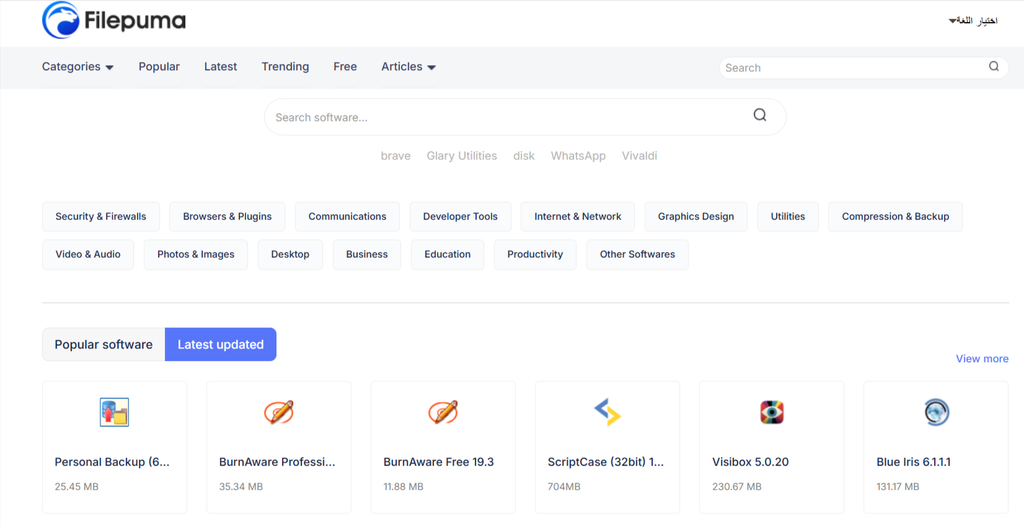Open the Blue Iris 6.1.1.1 title

tap(914, 462)
